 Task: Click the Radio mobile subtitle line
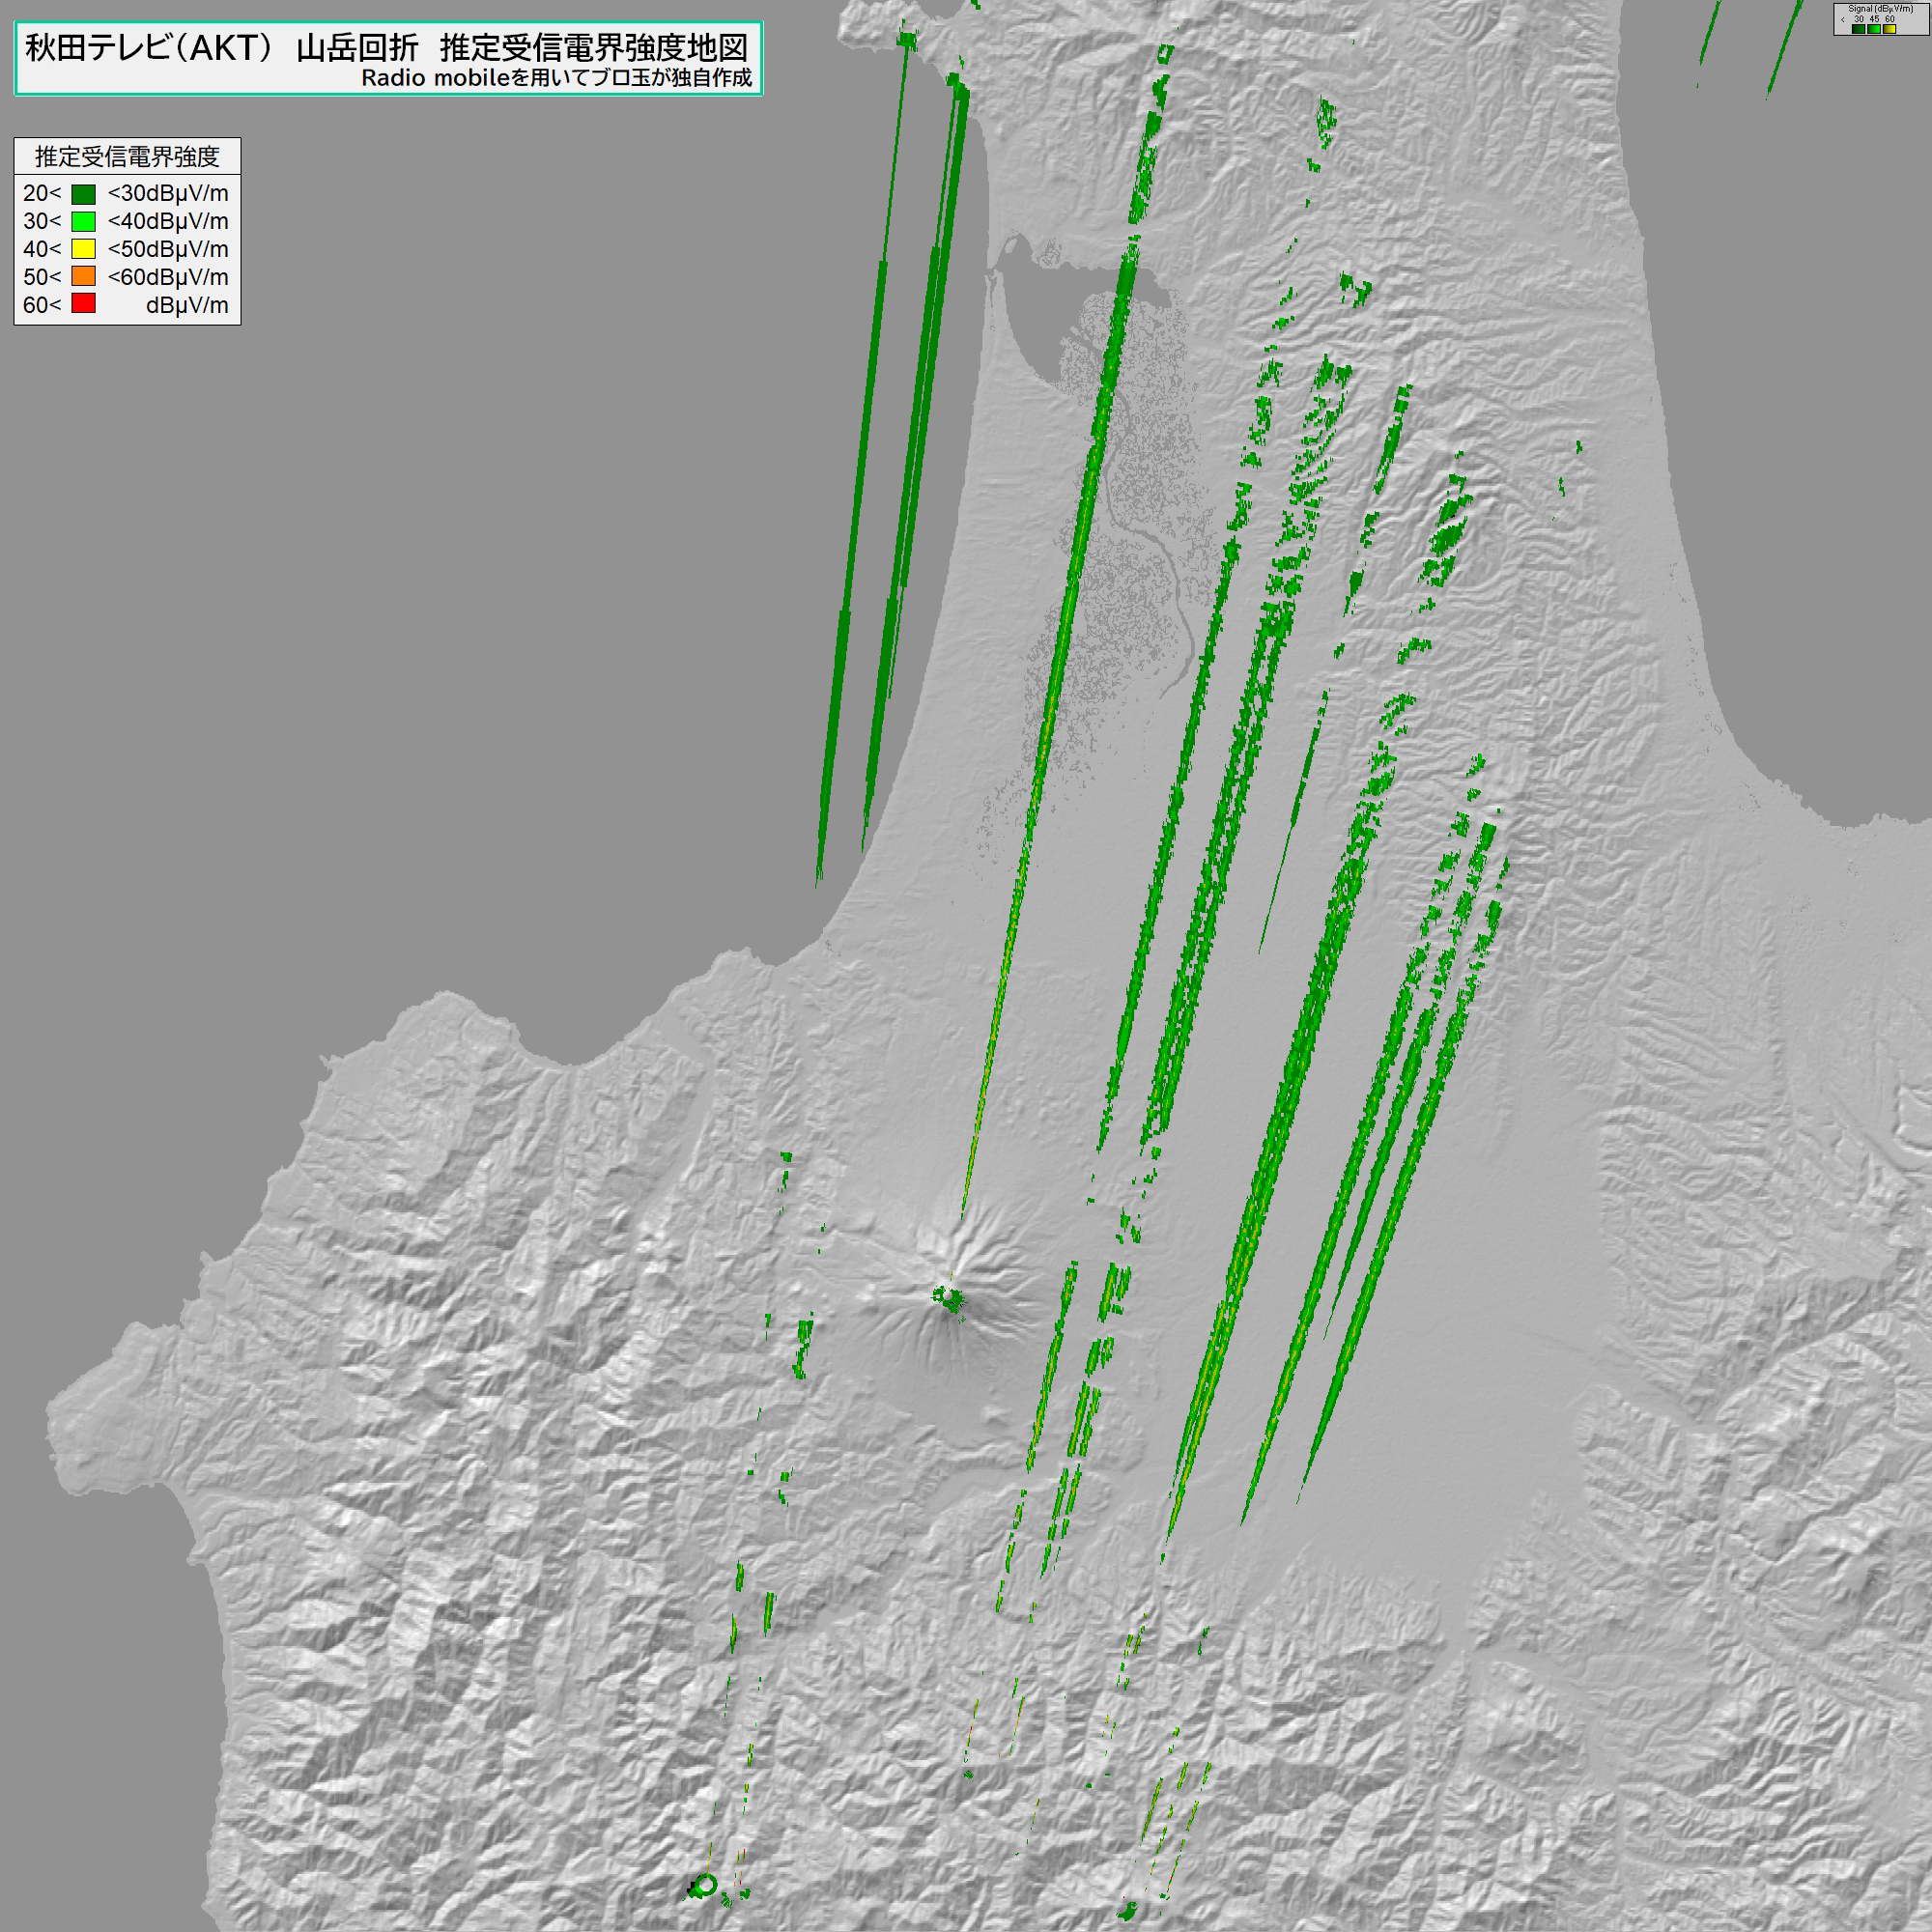pos(556,78)
